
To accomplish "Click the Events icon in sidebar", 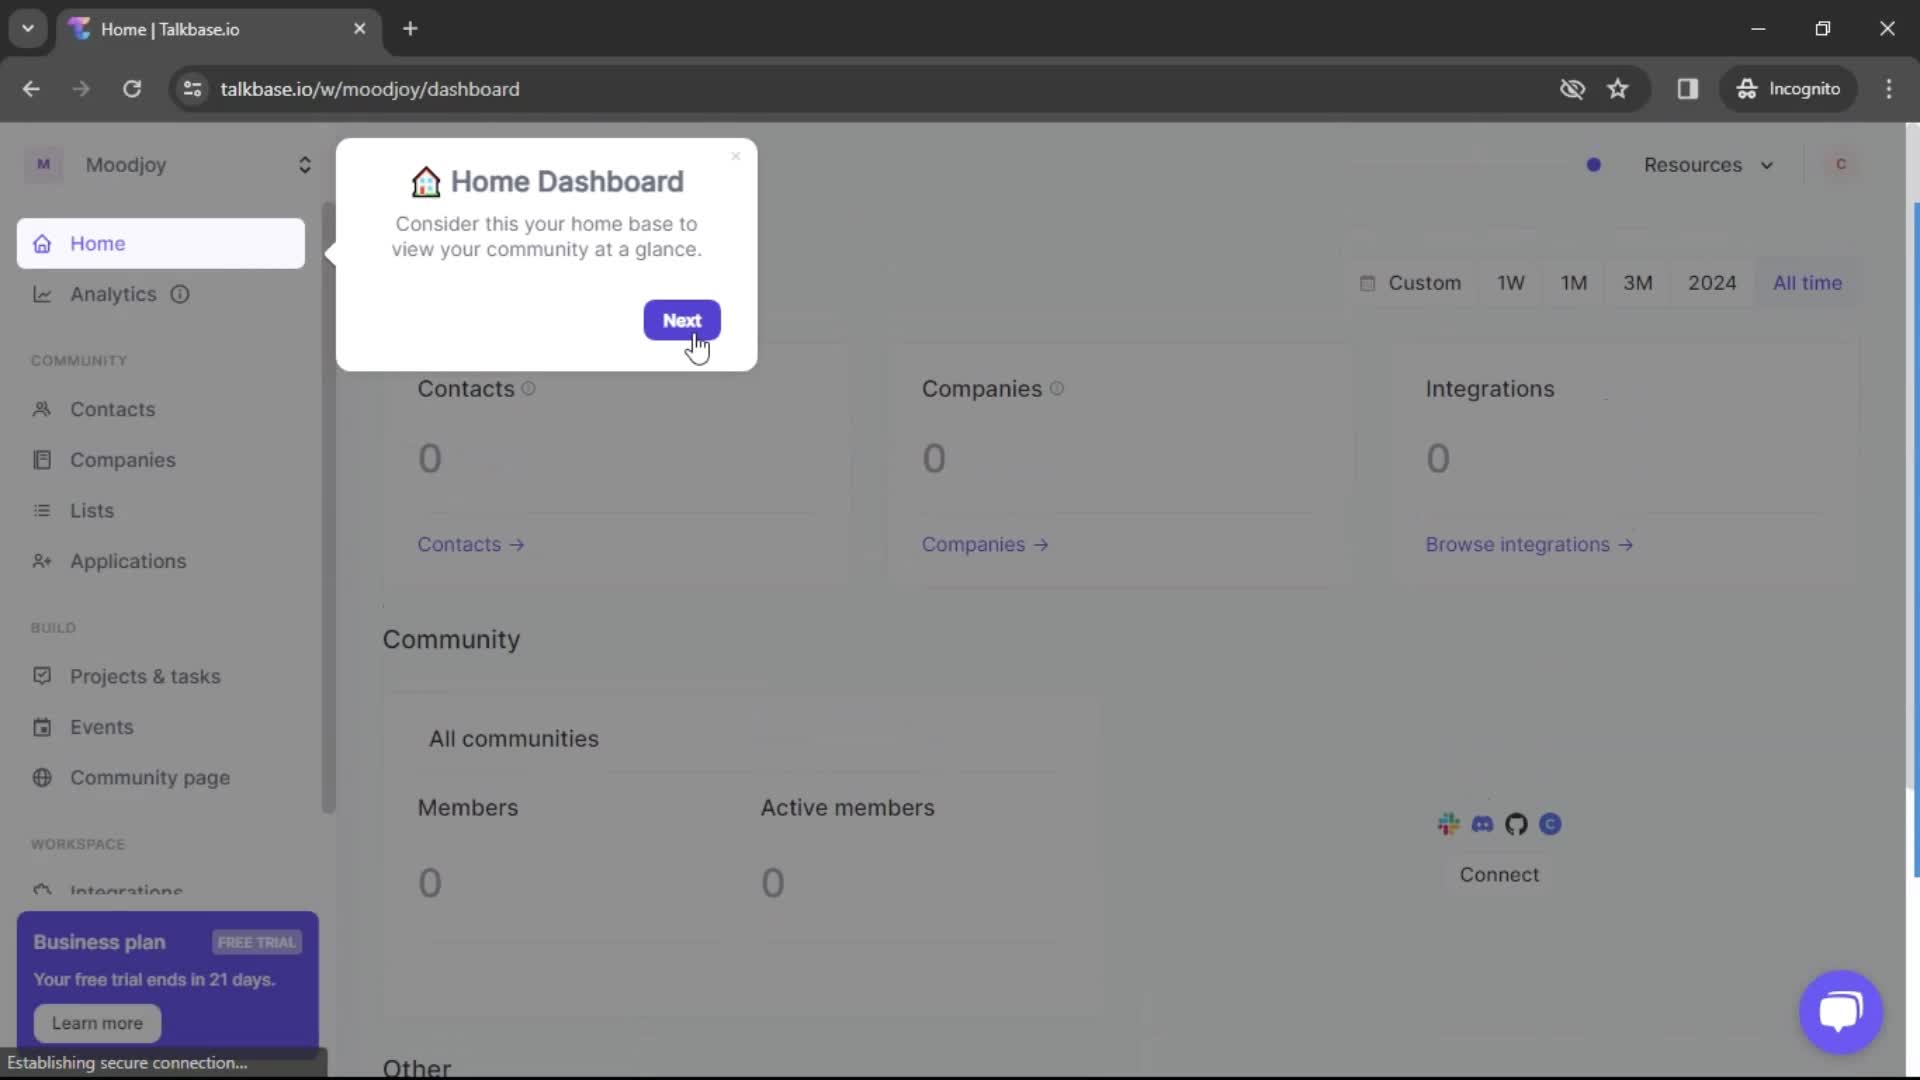I will coord(42,725).
